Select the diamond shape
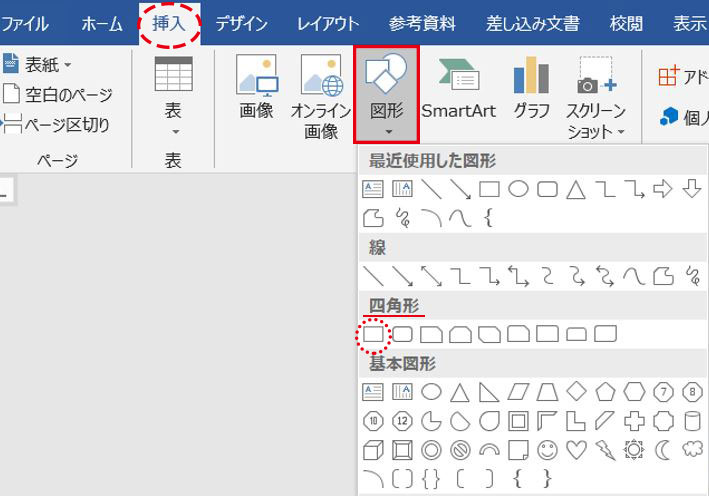This screenshot has width=709, height=496. [577, 392]
